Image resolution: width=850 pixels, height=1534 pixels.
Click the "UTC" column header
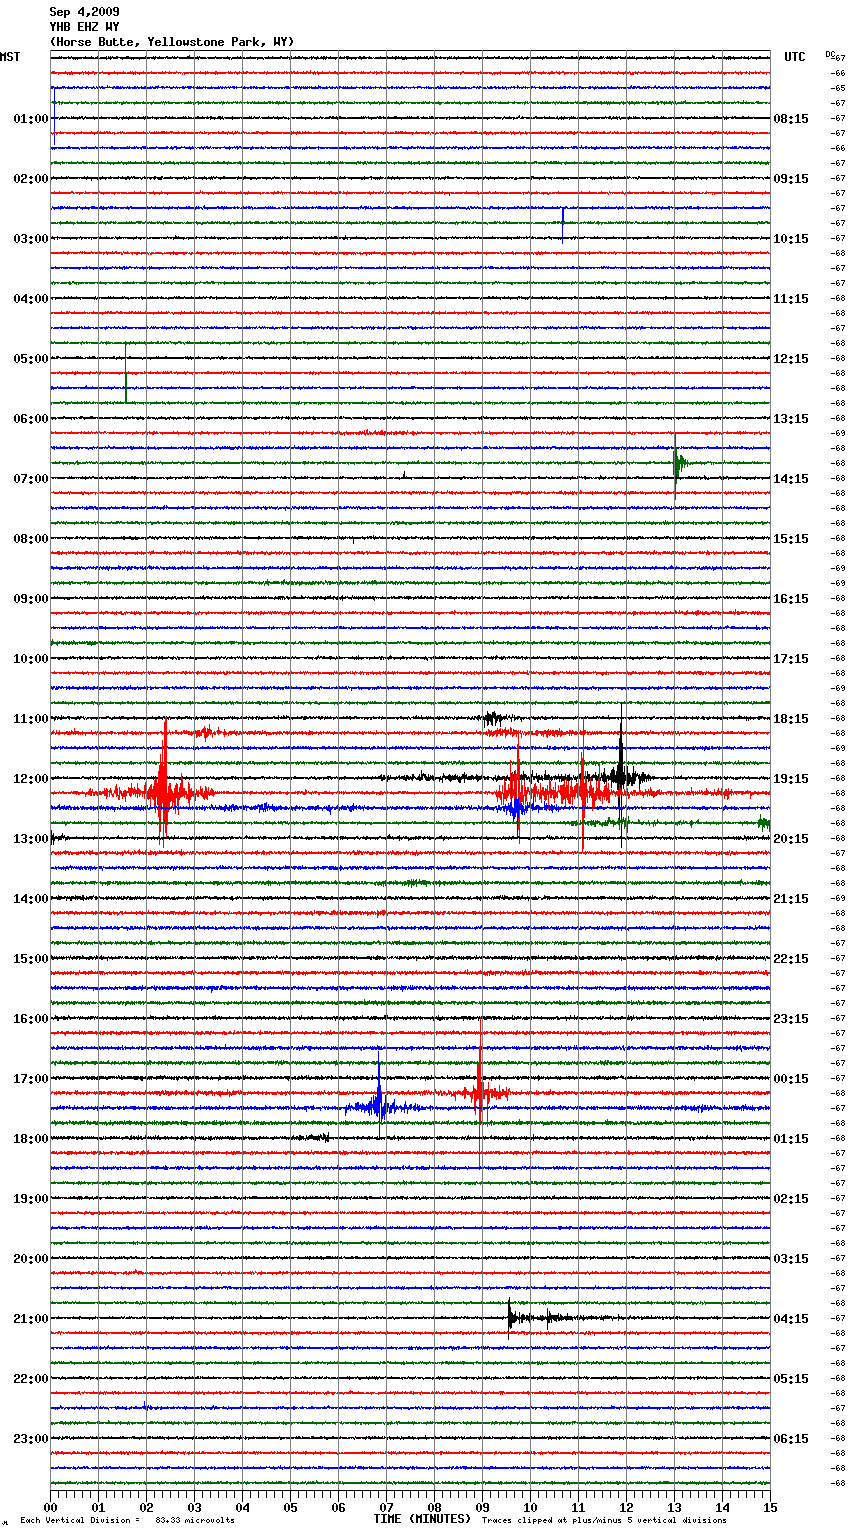pos(794,57)
